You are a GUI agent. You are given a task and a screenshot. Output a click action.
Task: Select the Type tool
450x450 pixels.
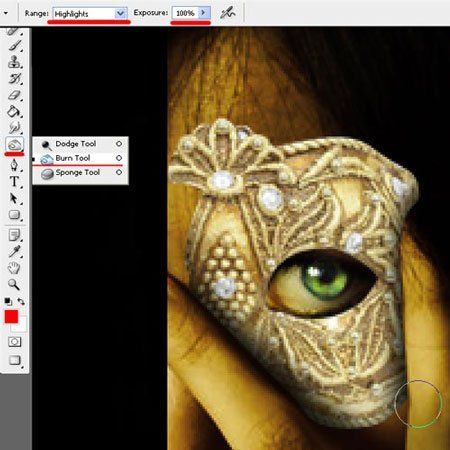14,182
